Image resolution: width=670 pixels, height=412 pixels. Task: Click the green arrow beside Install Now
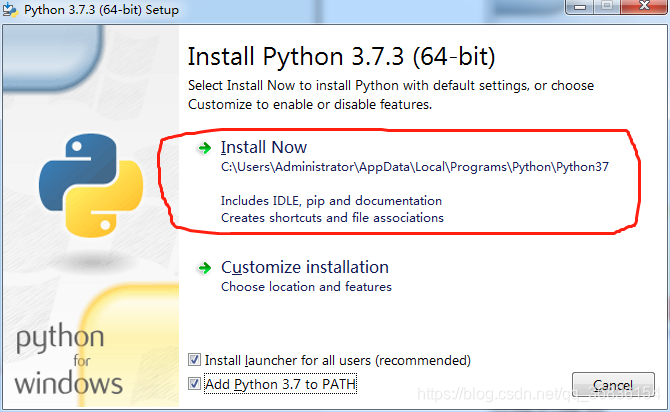click(205, 148)
